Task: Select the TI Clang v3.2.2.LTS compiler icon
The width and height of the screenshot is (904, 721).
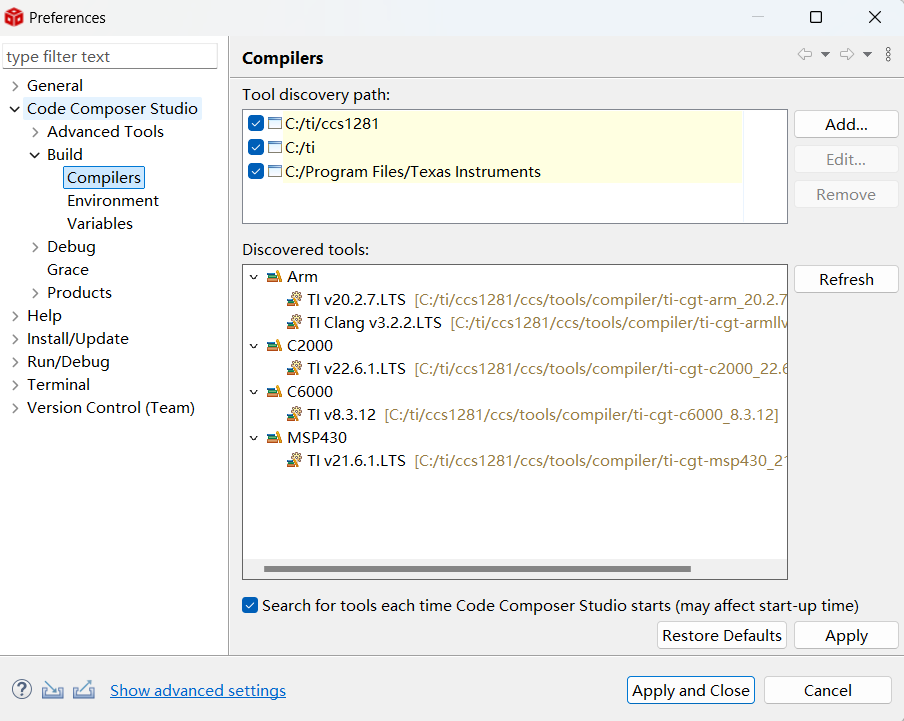Action: (294, 322)
